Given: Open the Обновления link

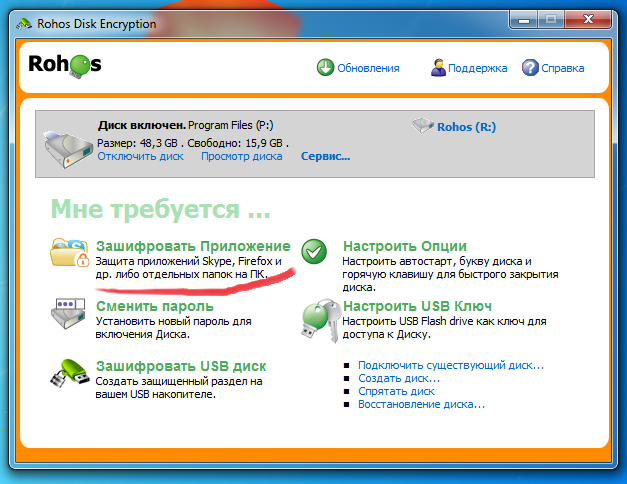Looking at the screenshot, I should point(368,68).
